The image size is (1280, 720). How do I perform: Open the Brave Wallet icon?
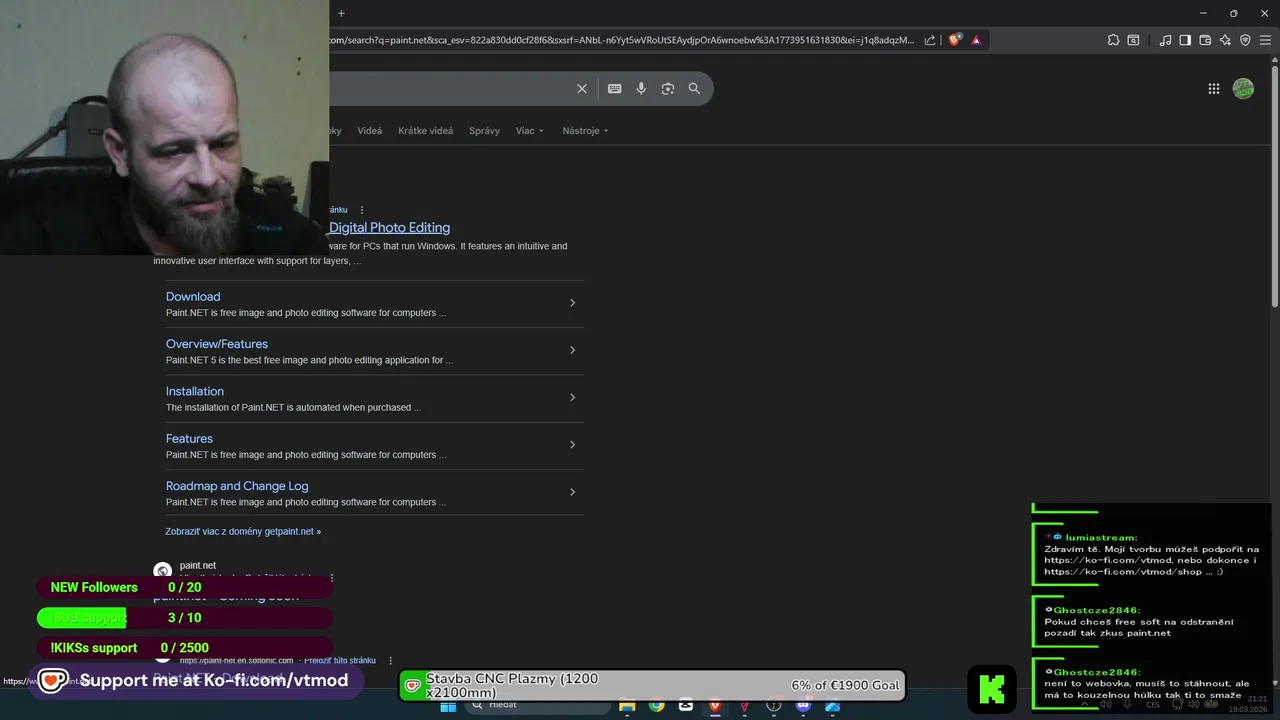point(1205,40)
